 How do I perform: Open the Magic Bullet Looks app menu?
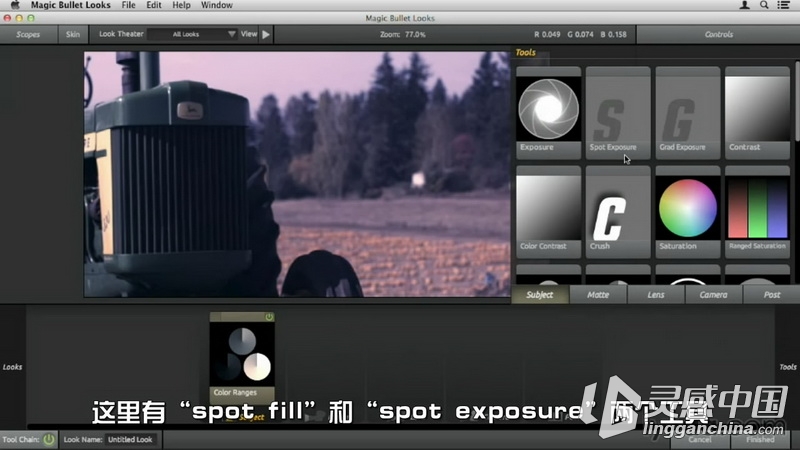coord(70,5)
